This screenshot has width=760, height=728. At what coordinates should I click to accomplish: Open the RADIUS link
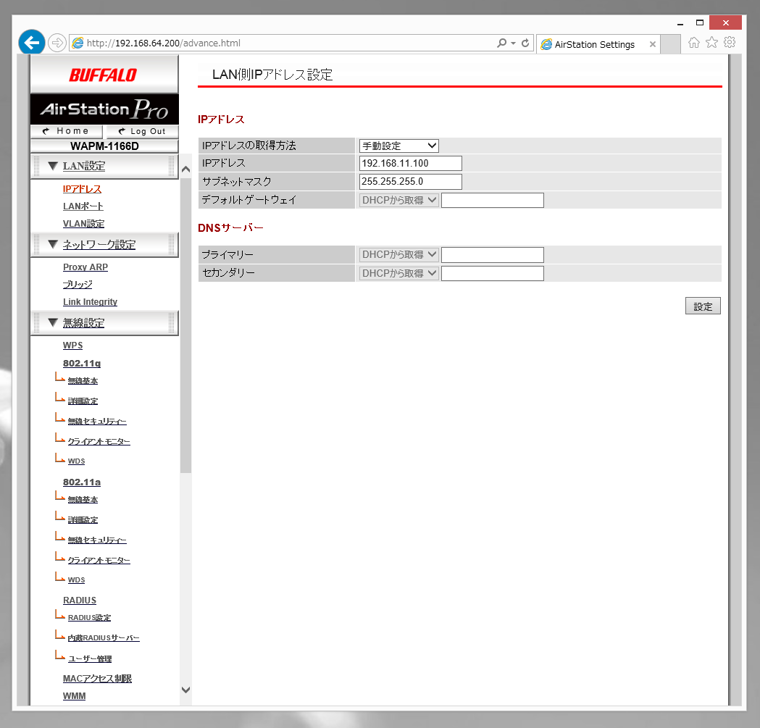coord(79,601)
